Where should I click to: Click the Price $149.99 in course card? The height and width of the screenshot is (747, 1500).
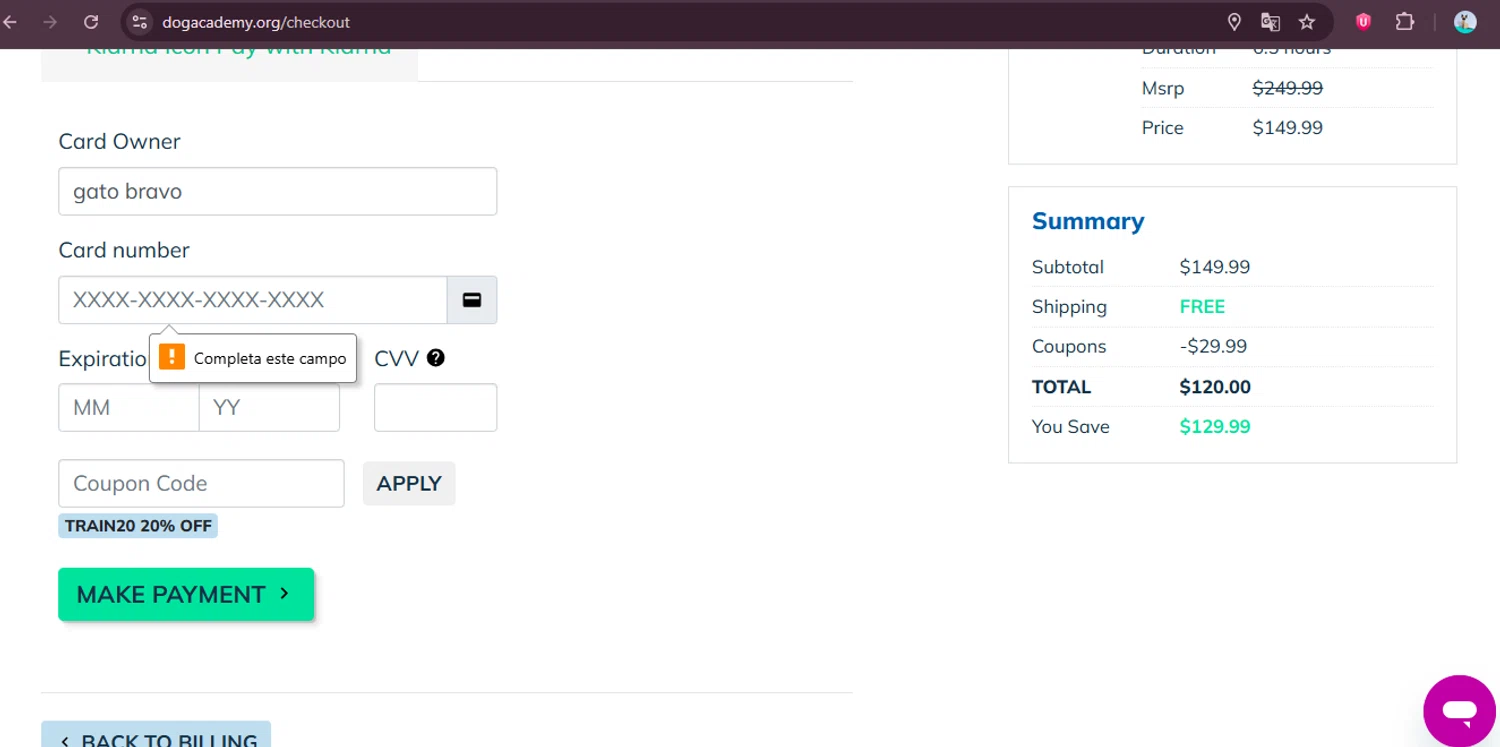coord(1288,128)
